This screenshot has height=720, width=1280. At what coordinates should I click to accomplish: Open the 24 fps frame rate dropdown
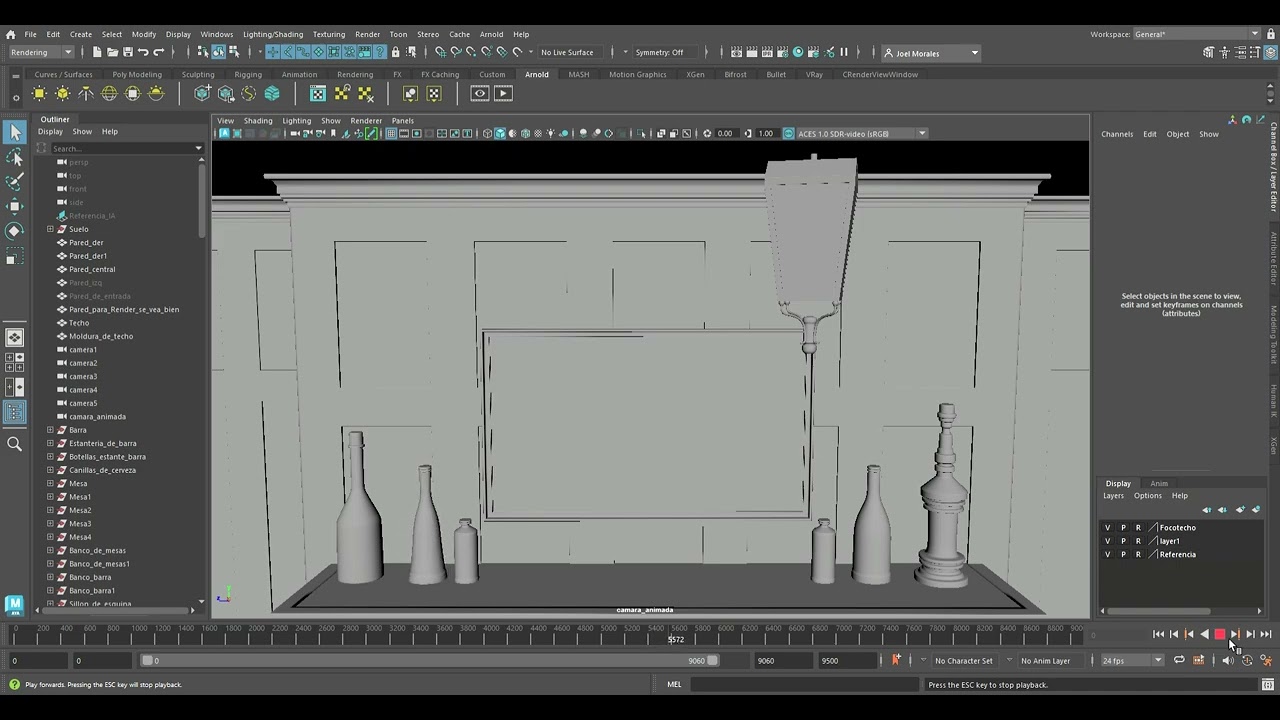(1132, 661)
